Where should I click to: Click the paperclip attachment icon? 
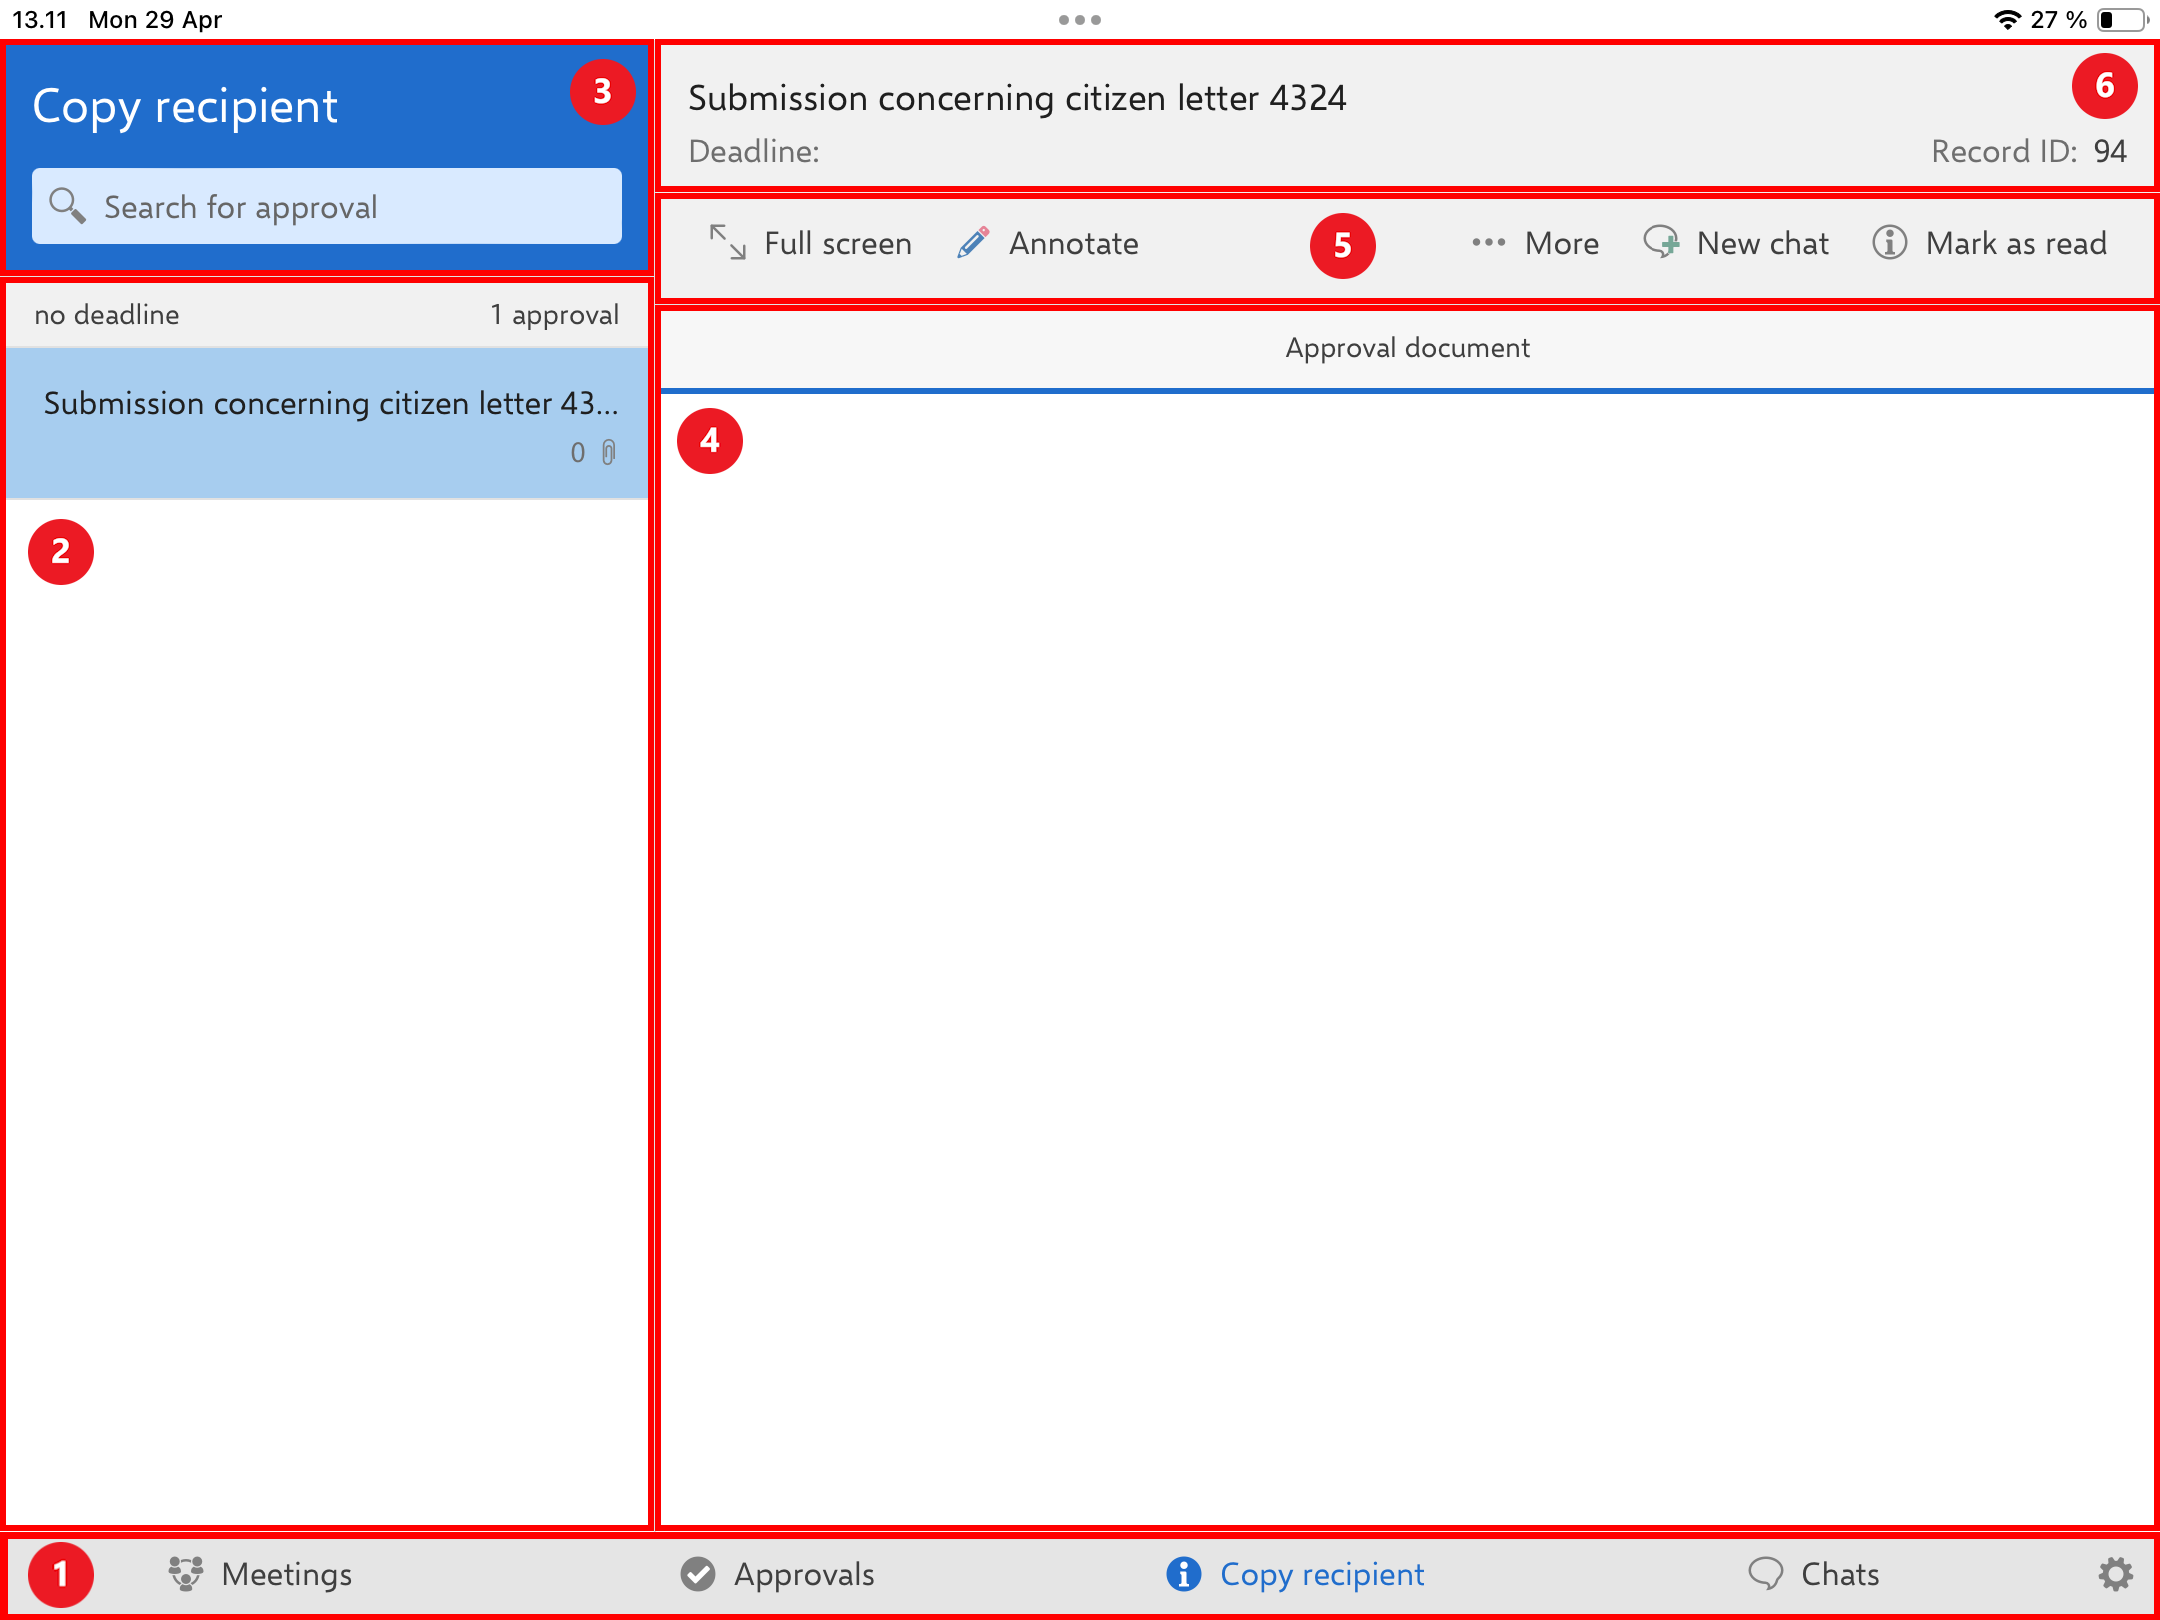coord(609,453)
